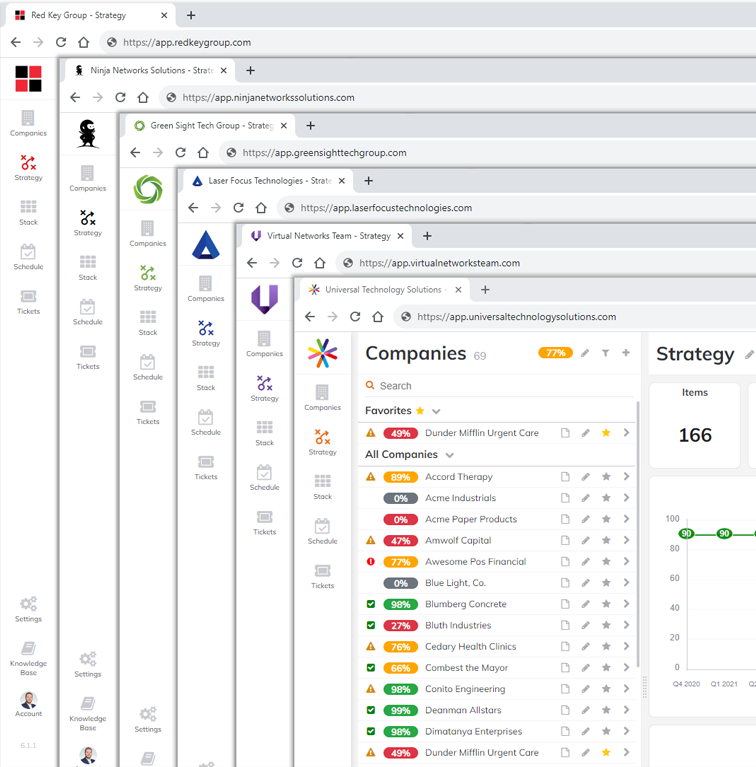756x767 pixels.
Task: Collapse the All Companies section
Action: pyautogui.click(x=449, y=455)
